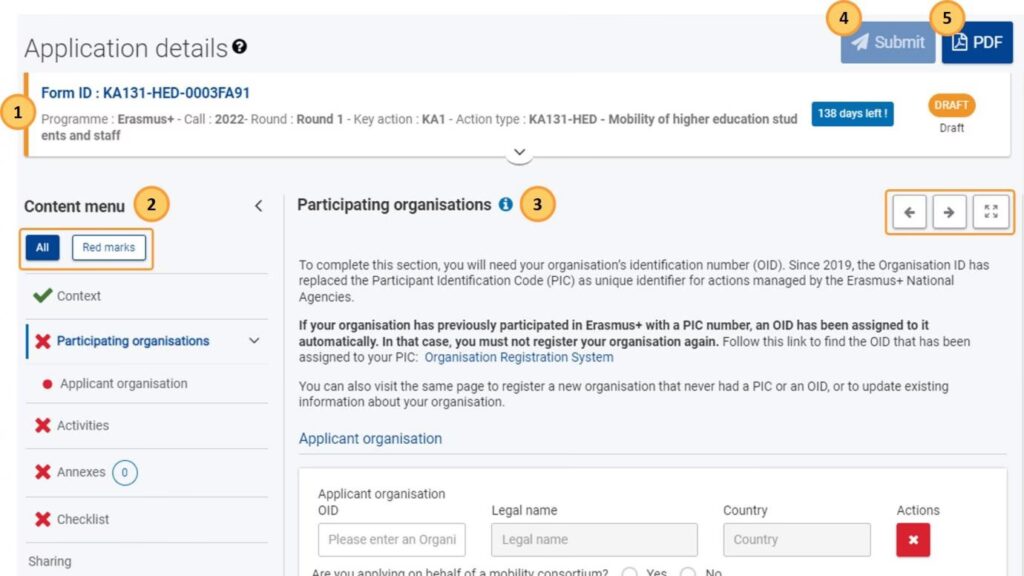The width and height of the screenshot is (1024, 576).
Task: Show All items in content menu
Action: click(43, 247)
